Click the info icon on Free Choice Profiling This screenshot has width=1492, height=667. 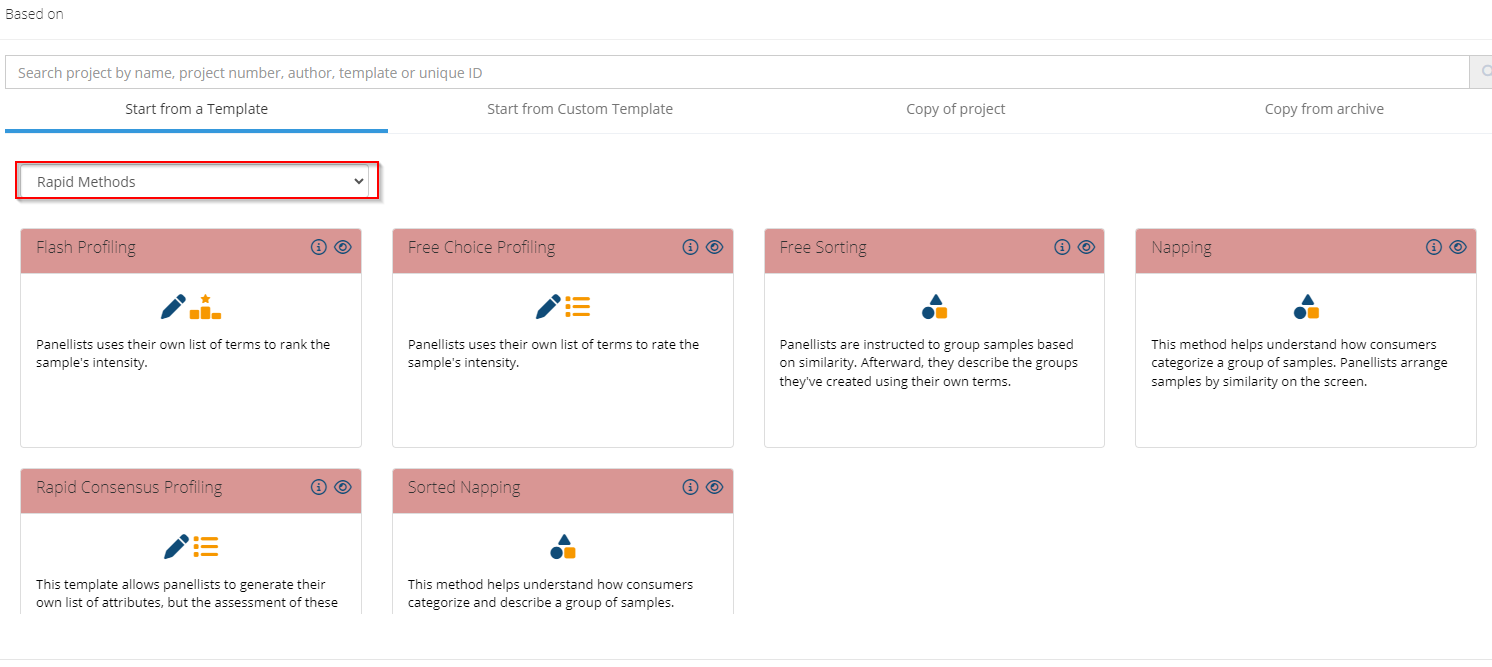tap(690, 247)
